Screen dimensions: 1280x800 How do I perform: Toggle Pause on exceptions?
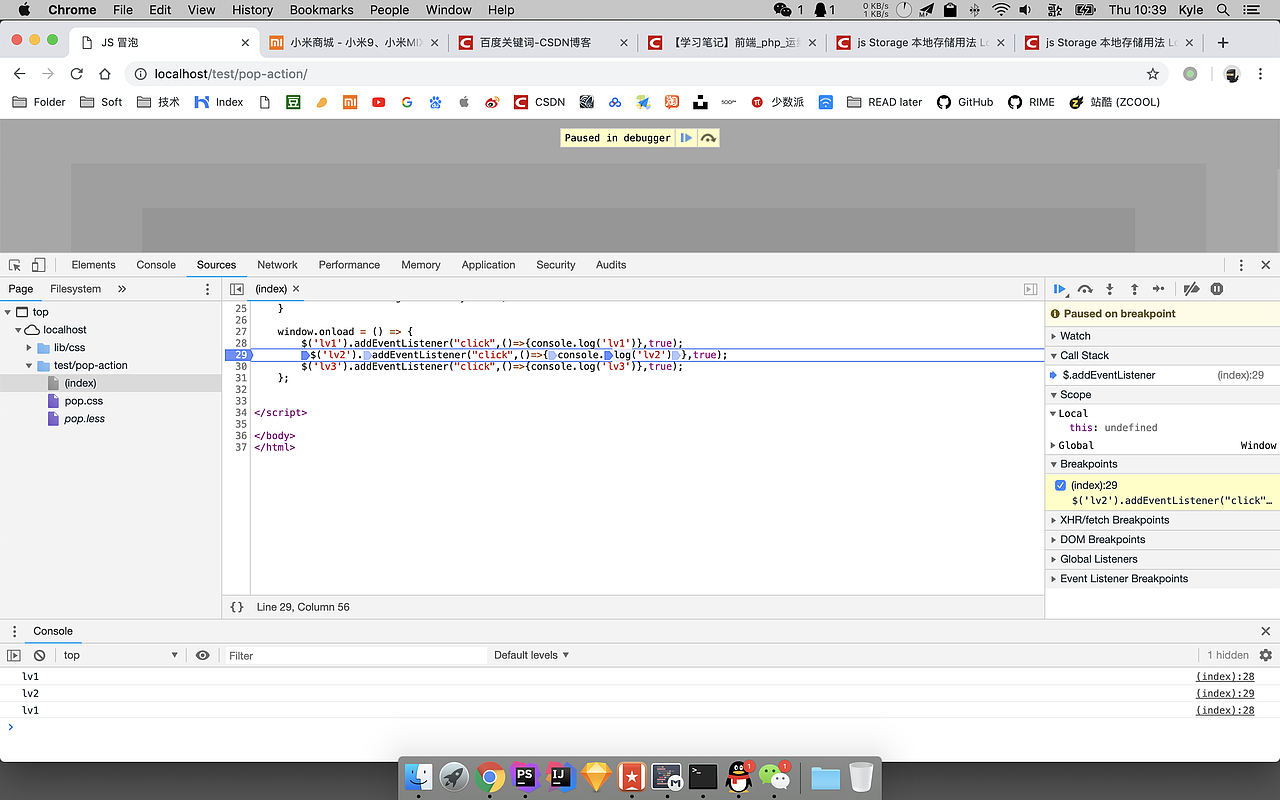coord(1217,289)
